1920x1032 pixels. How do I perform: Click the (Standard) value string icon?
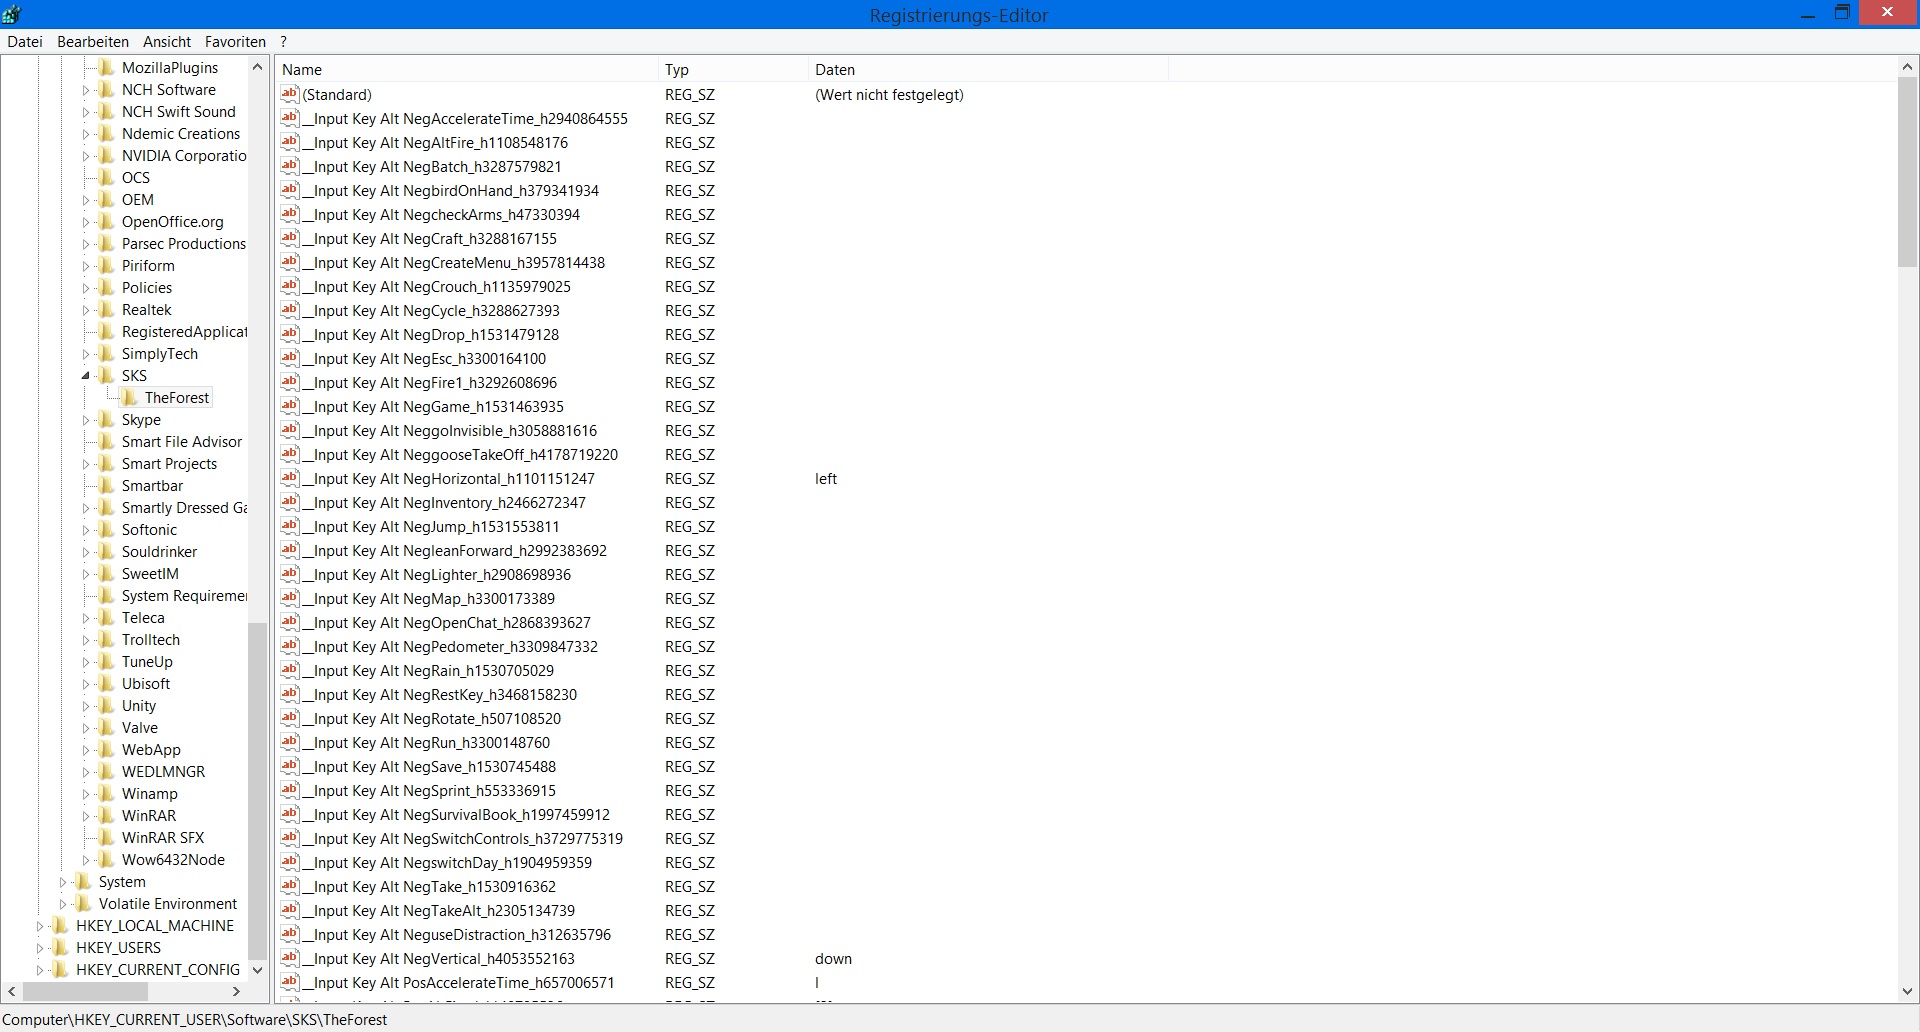point(290,95)
